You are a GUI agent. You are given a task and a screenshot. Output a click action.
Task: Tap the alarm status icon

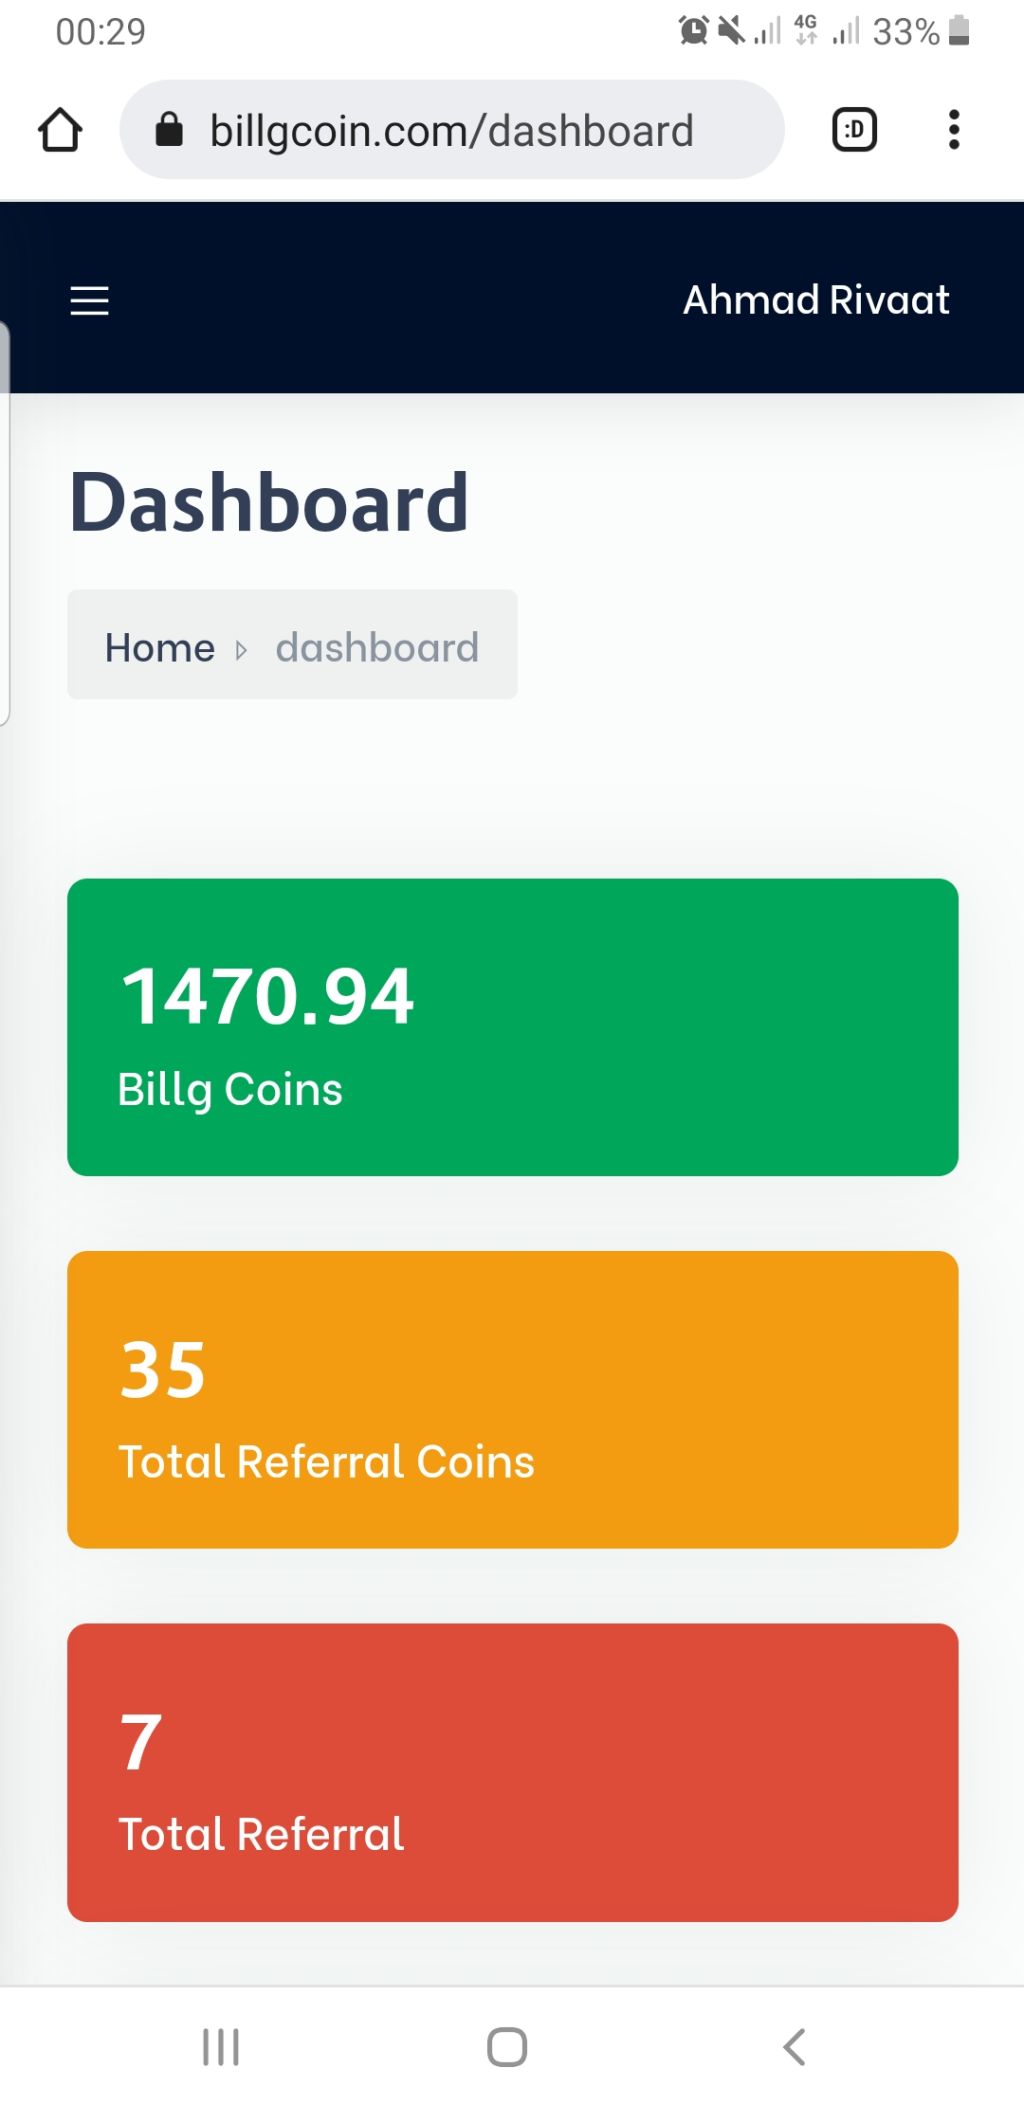coord(694,31)
